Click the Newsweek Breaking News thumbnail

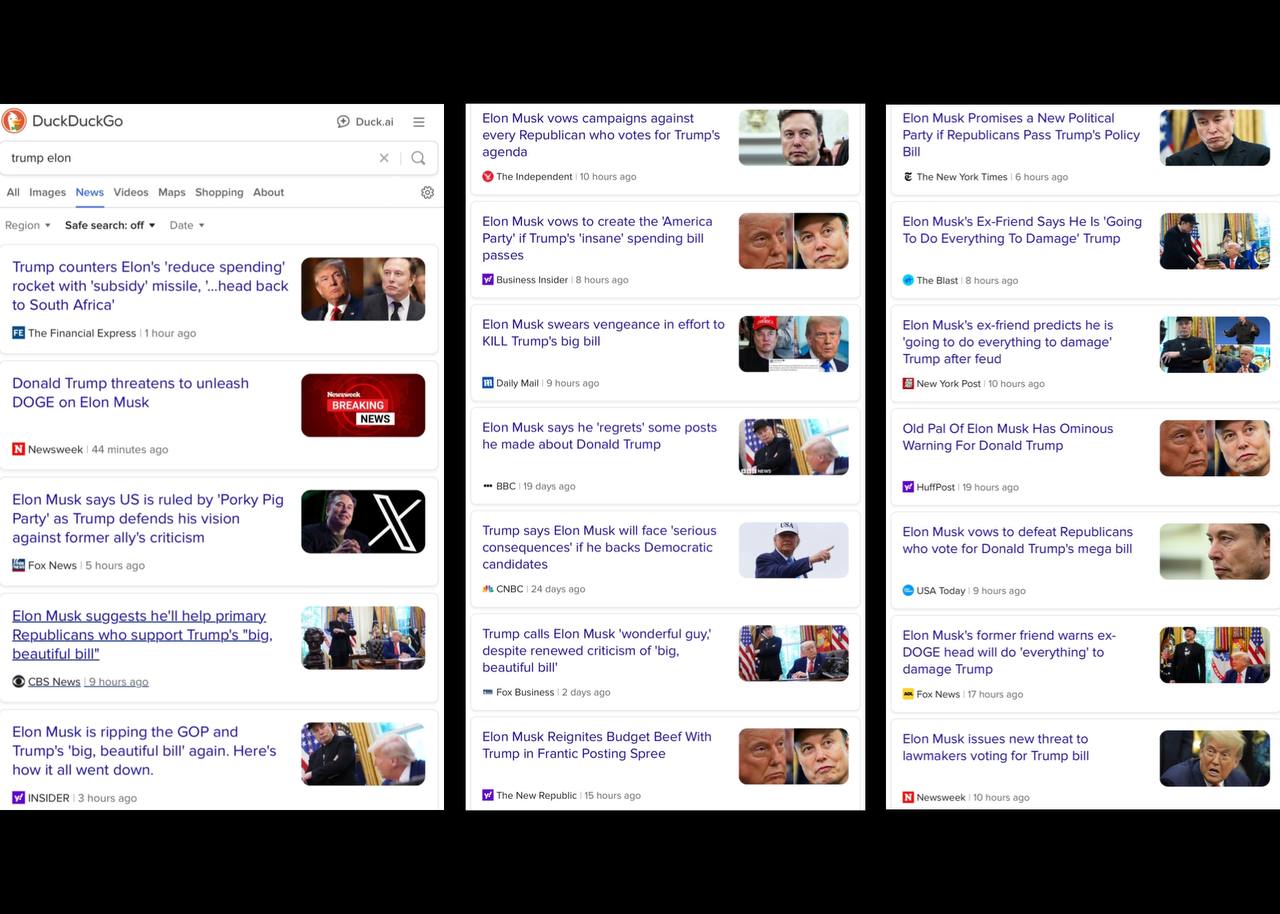pyautogui.click(x=363, y=405)
